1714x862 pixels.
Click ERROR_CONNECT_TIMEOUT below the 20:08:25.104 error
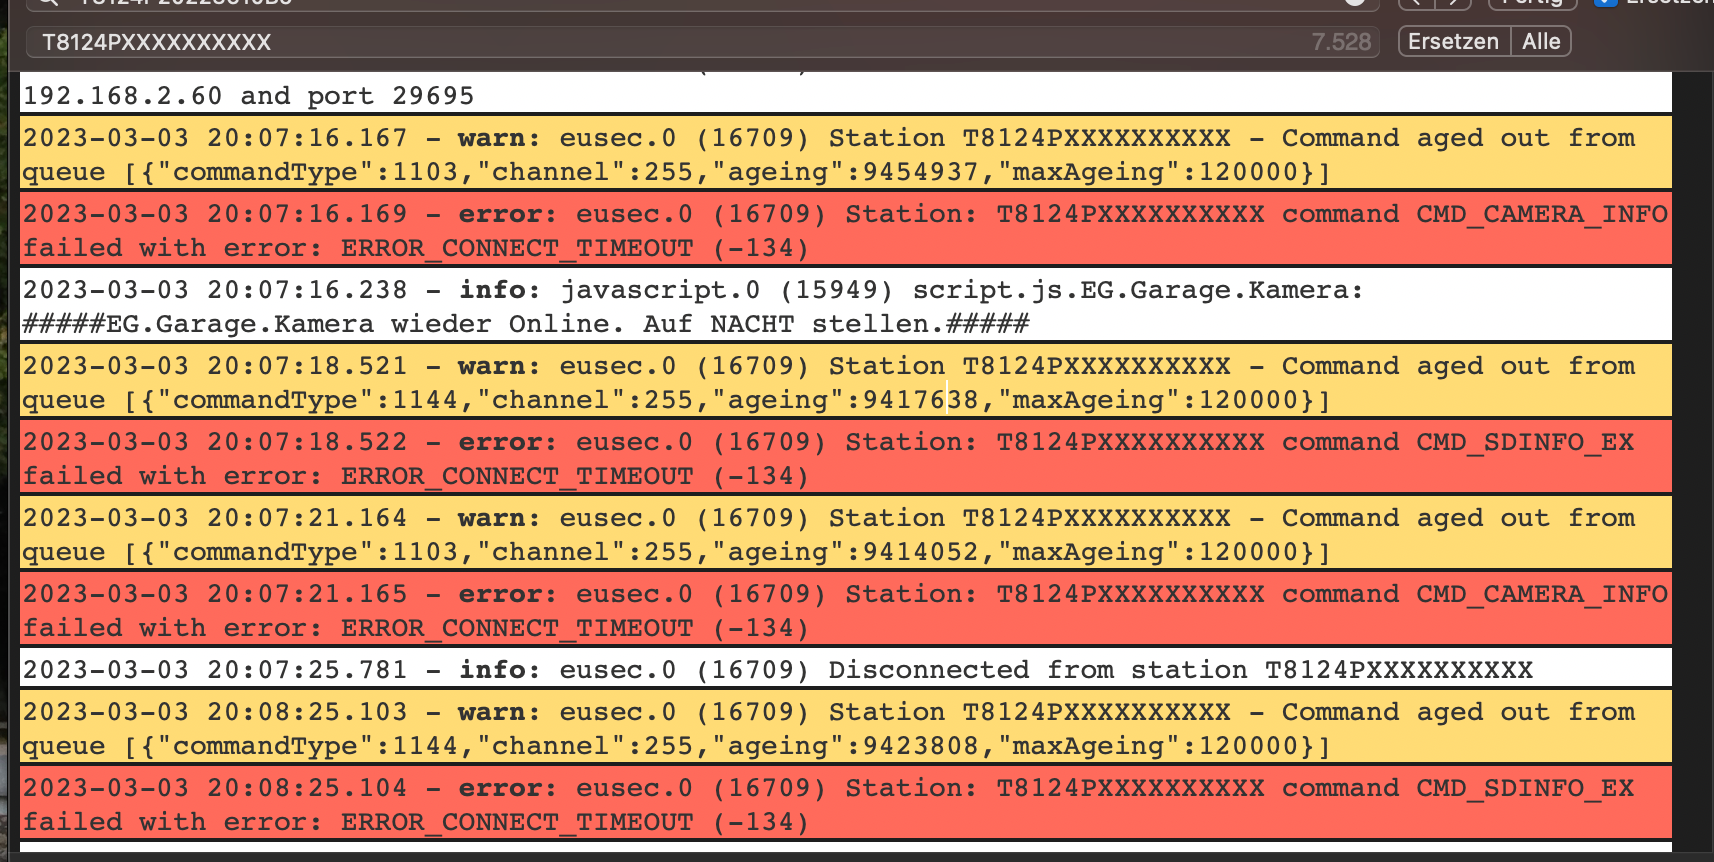pyautogui.click(x=517, y=822)
